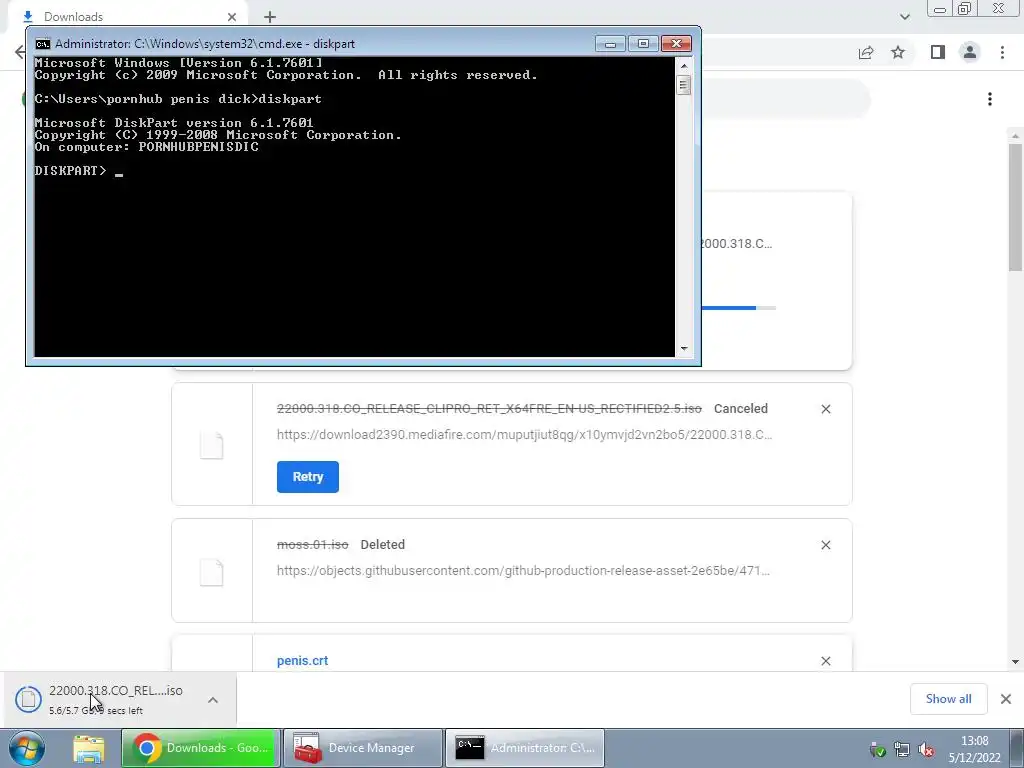The height and width of the screenshot is (768, 1024).
Task: Bookmark this page with the star icon
Action: pyautogui.click(x=898, y=52)
